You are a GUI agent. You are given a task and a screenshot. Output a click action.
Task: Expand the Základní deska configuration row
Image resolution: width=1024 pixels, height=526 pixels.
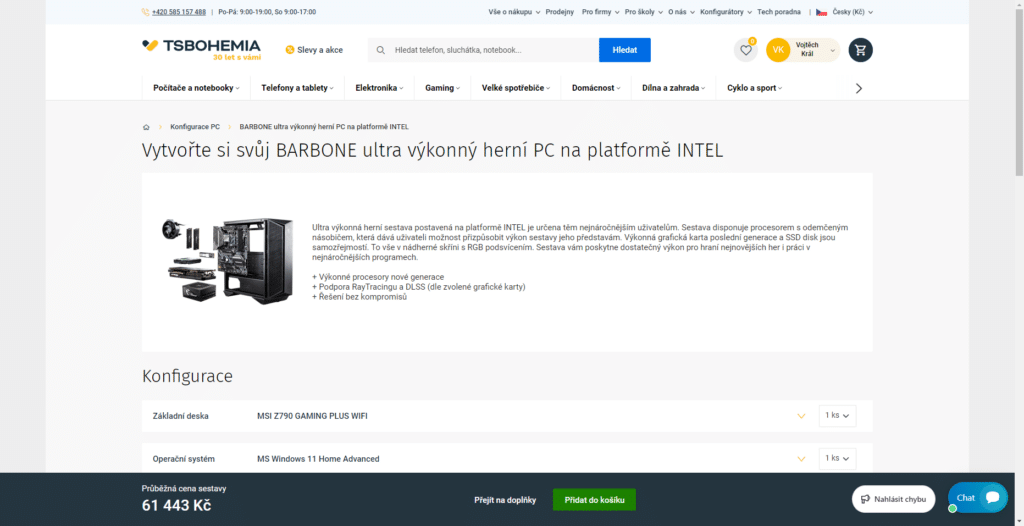[x=800, y=416]
